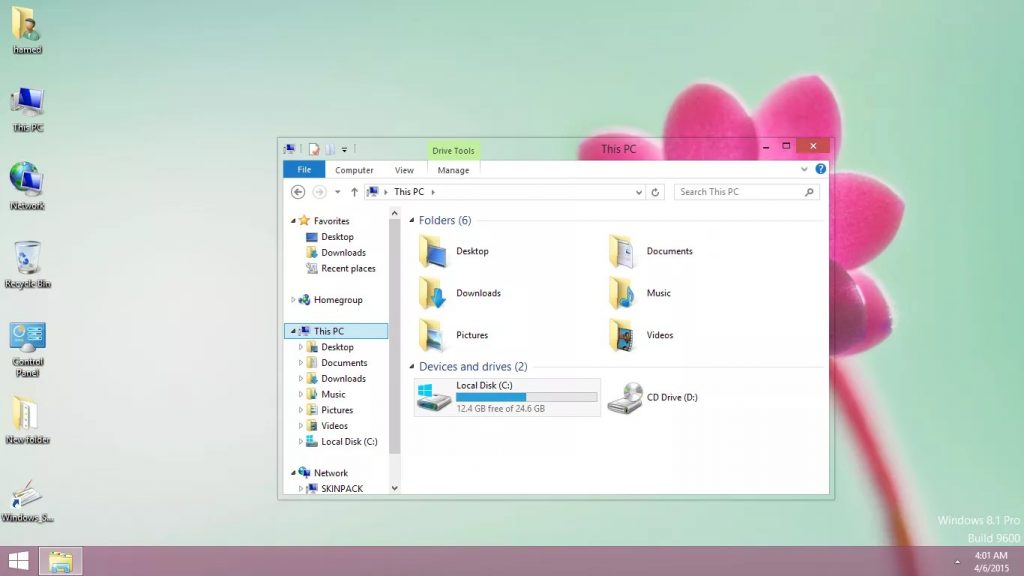This screenshot has height=576, width=1024.
Task: Open the Recent locations dropdown arrow
Action: coord(337,192)
